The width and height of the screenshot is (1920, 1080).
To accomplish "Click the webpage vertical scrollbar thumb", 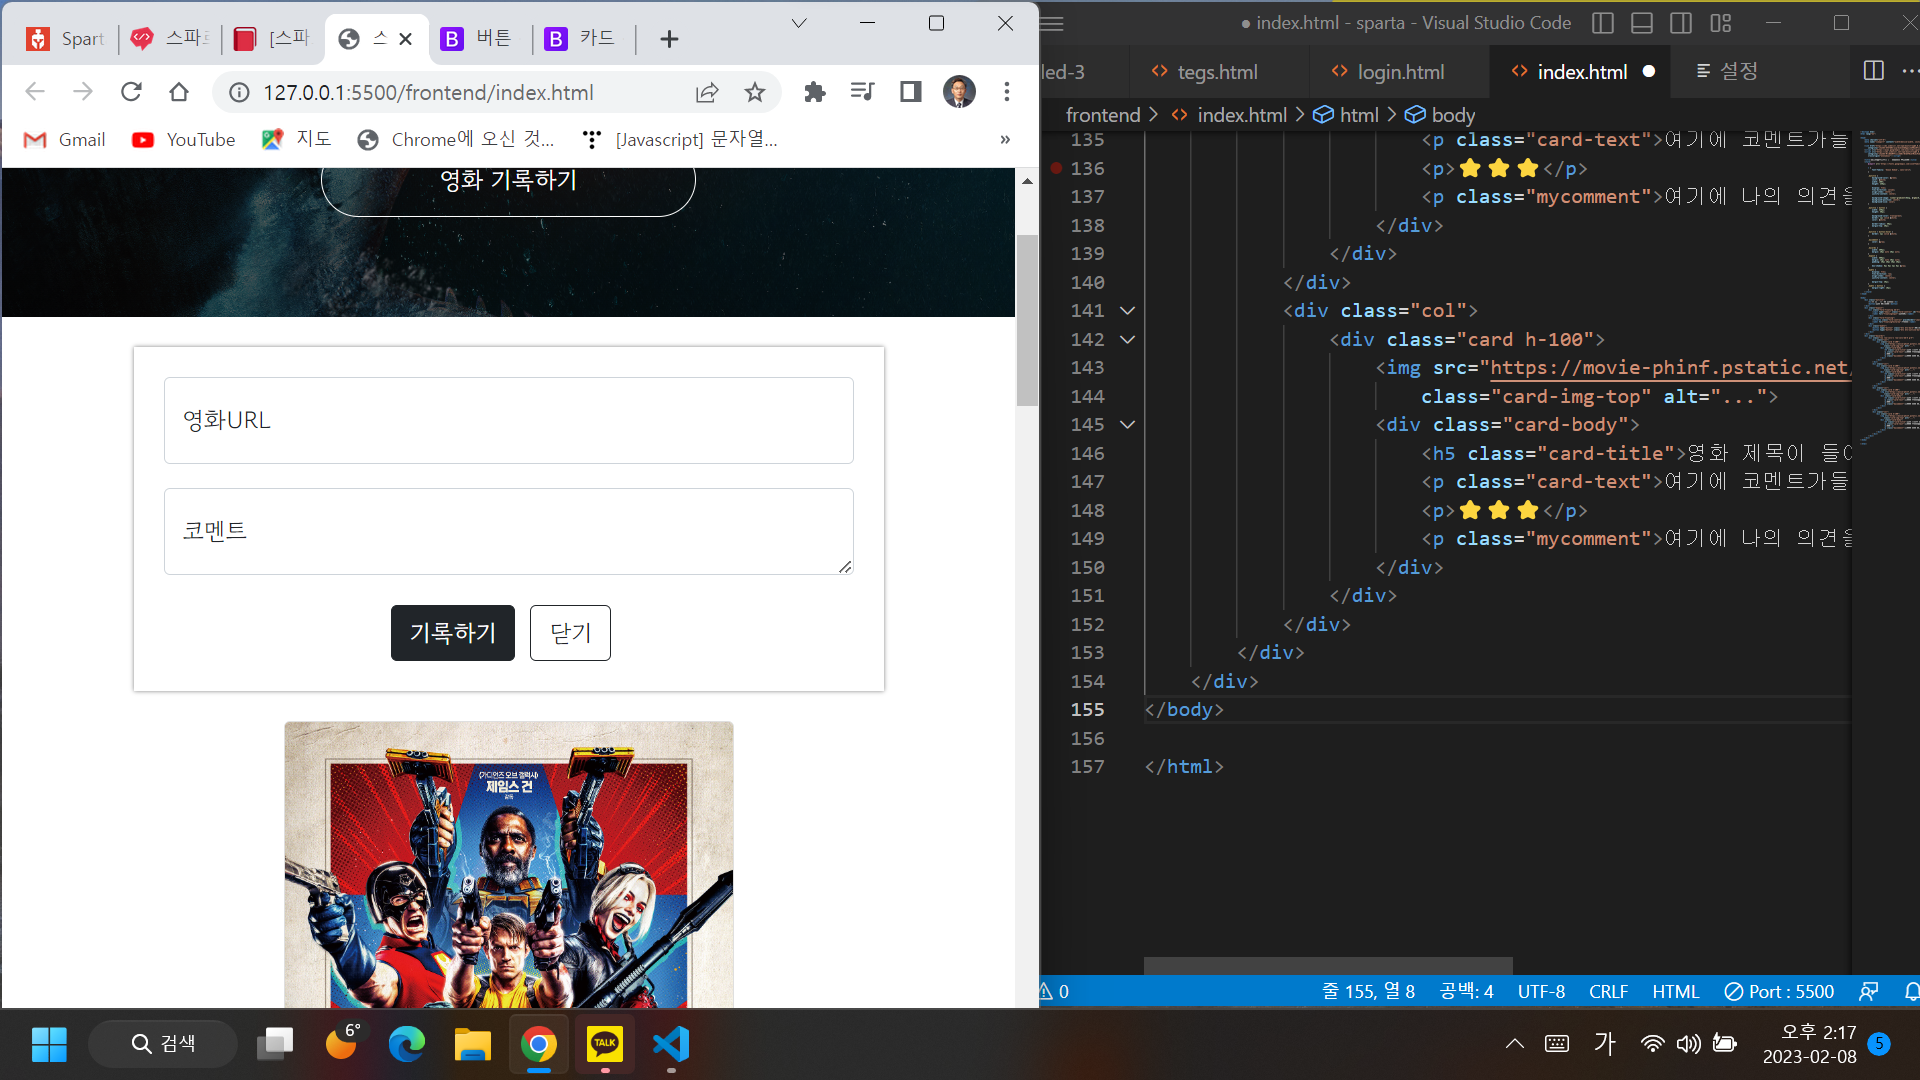I will tap(1027, 320).
